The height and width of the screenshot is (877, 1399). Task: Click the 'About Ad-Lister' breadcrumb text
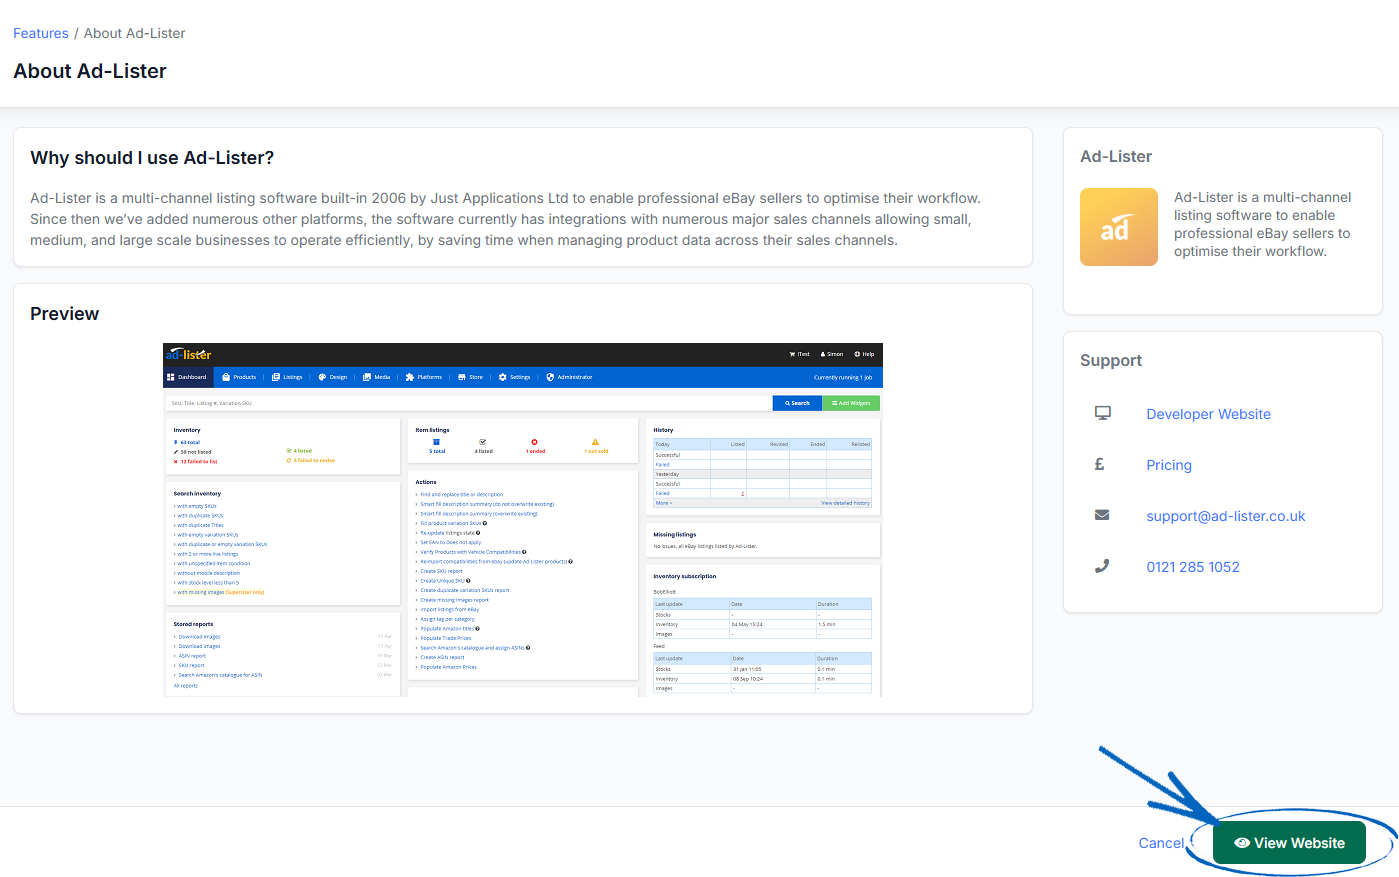[134, 33]
